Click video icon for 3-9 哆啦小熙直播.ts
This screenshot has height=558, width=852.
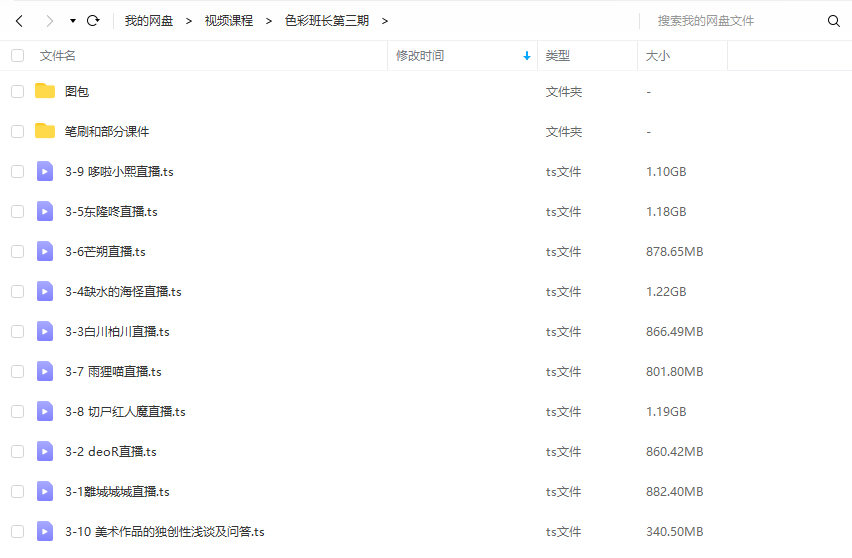(45, 171)
